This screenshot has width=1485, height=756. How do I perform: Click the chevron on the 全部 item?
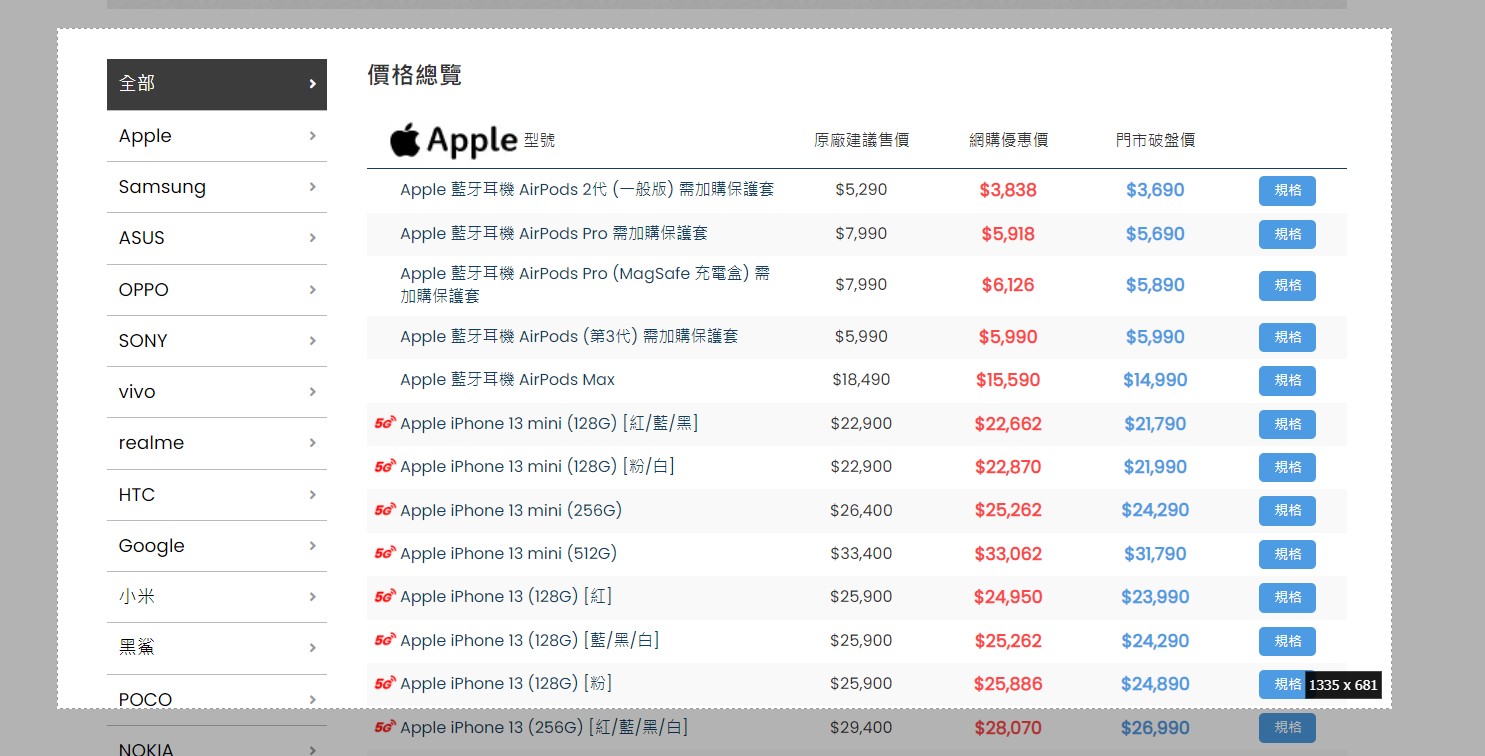coord(313,84)
